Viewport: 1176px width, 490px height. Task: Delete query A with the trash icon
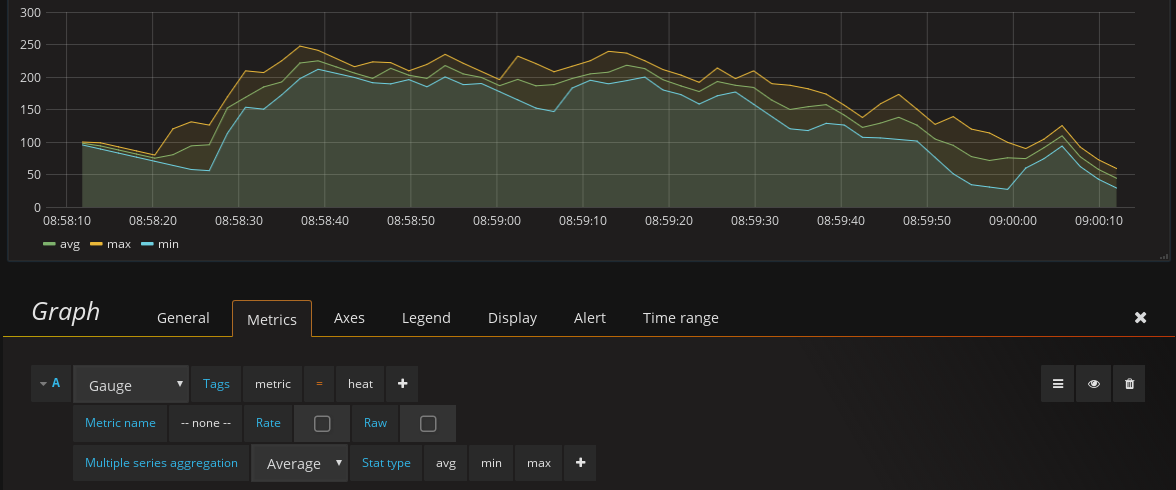coord(1130,383)
